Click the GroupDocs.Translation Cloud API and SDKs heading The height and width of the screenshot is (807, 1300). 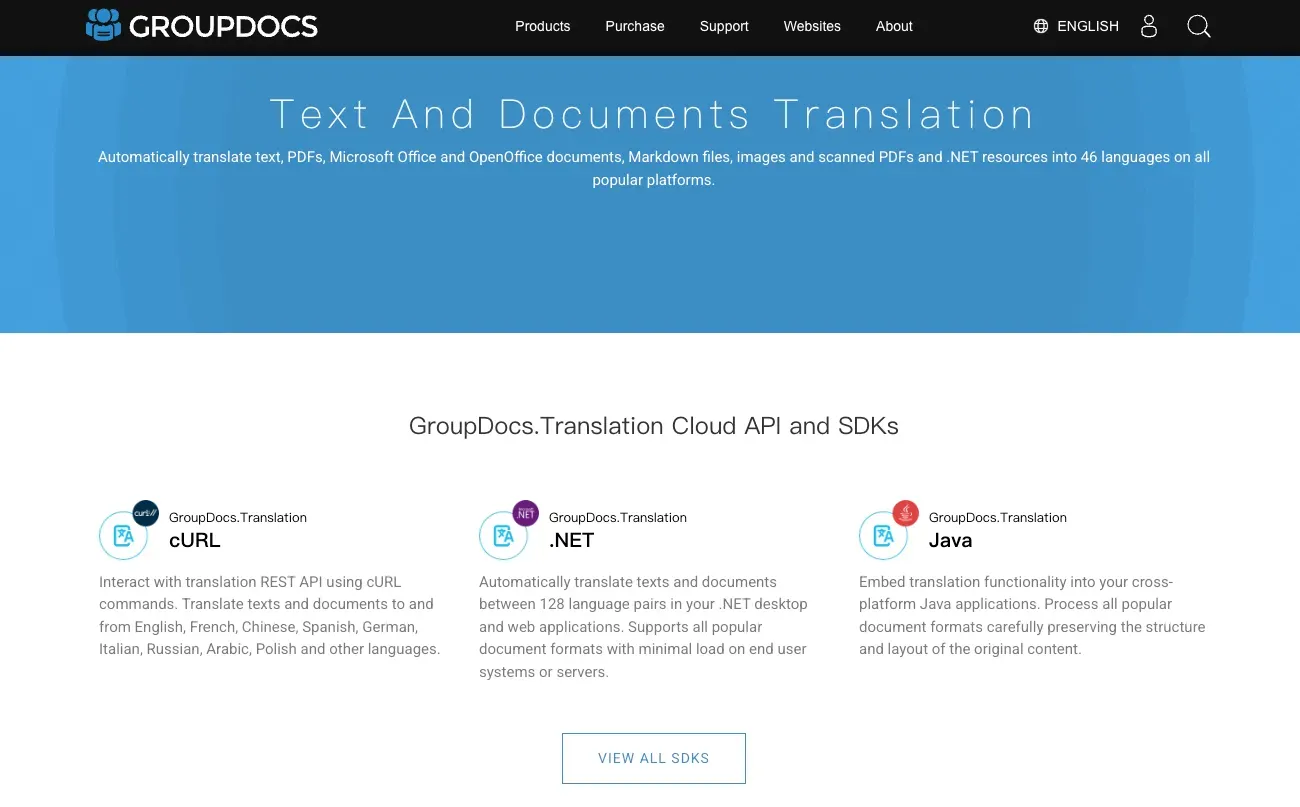point(654,426)
